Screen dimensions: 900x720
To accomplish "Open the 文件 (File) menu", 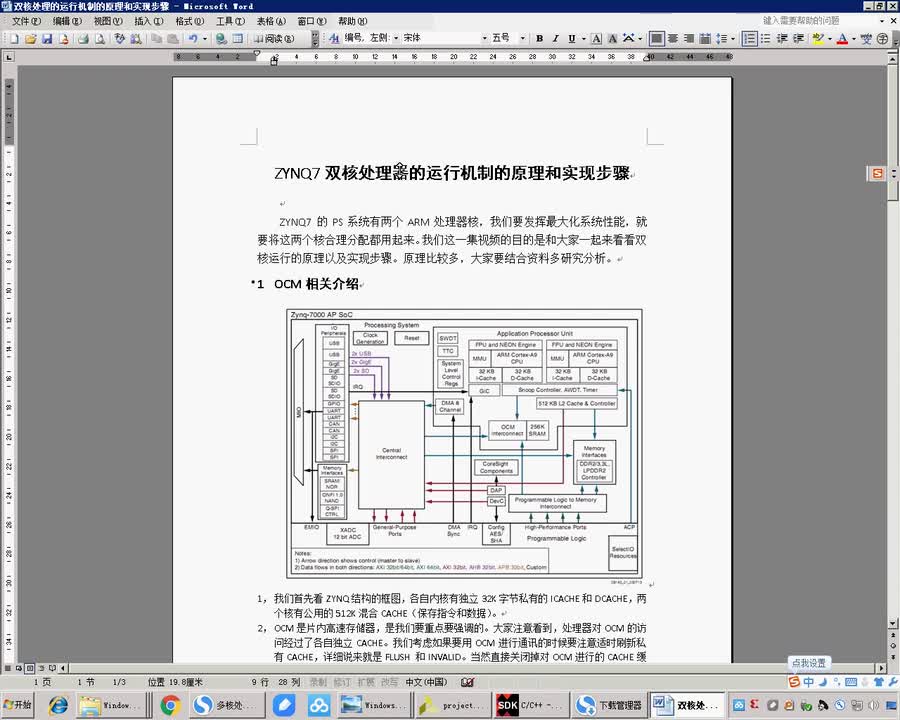I will [26, 21].
